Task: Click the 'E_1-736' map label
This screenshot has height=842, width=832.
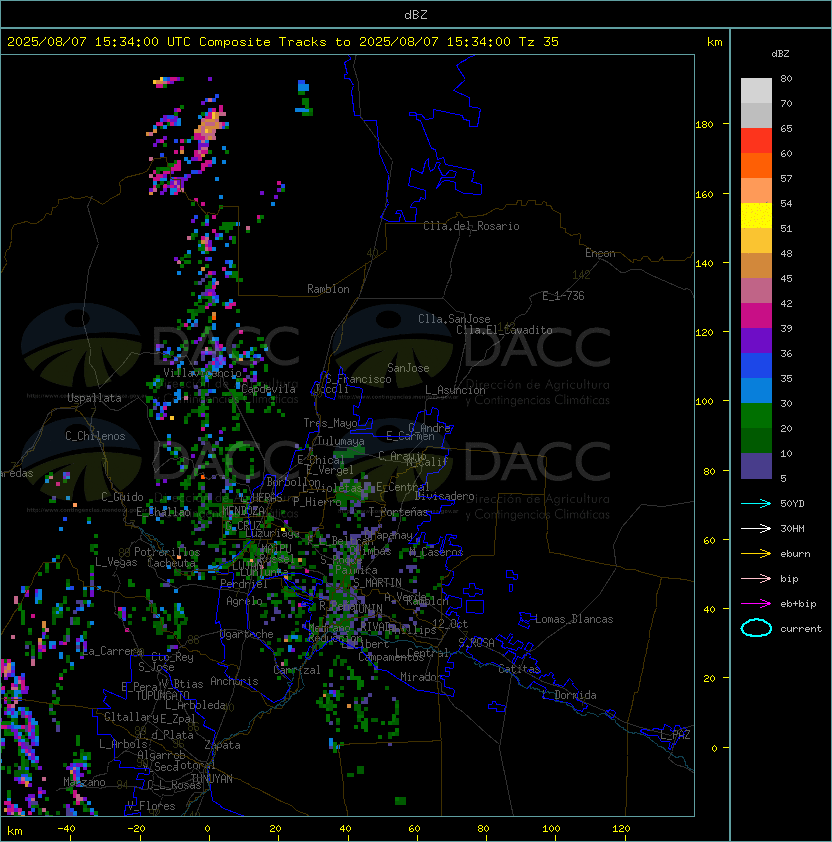Action: [x=563, y=296]
